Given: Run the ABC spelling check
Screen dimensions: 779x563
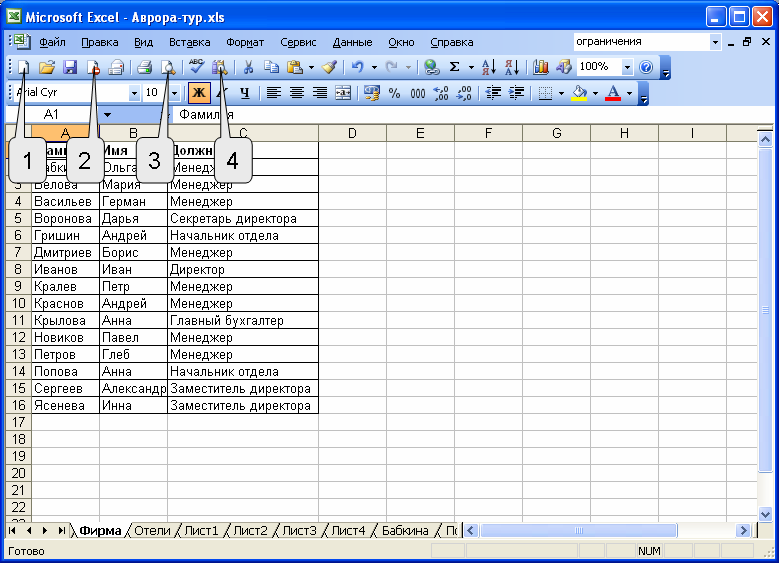Looking at the screenshot, I should [x=196, y=67].
